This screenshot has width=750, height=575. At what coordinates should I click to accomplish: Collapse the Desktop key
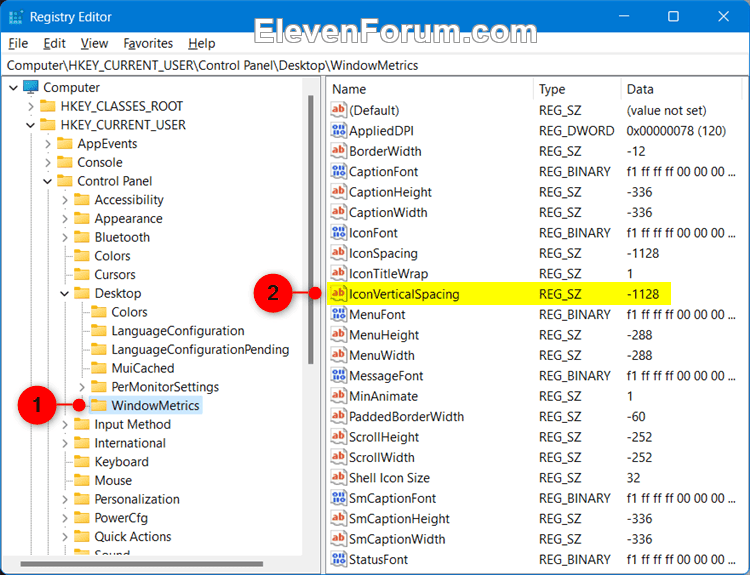click(x=65, y=293)
